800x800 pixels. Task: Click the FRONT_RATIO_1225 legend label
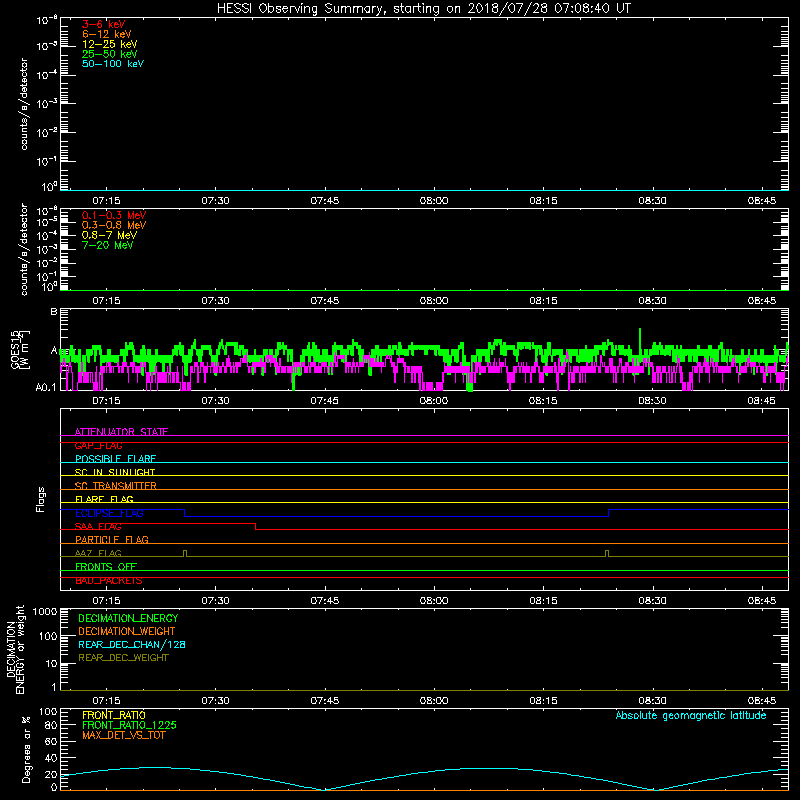point(130,725)
